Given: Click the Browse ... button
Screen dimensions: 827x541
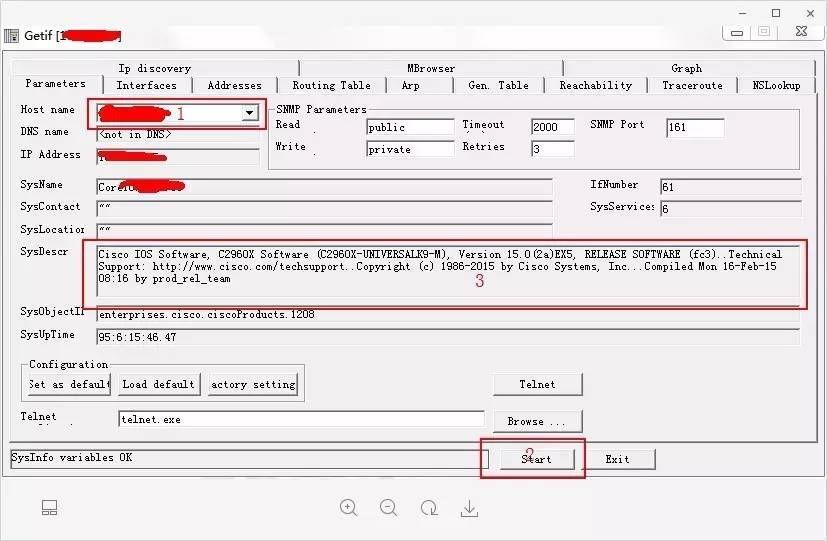Looking at the screenshot, I should click(x=537, y=421).
